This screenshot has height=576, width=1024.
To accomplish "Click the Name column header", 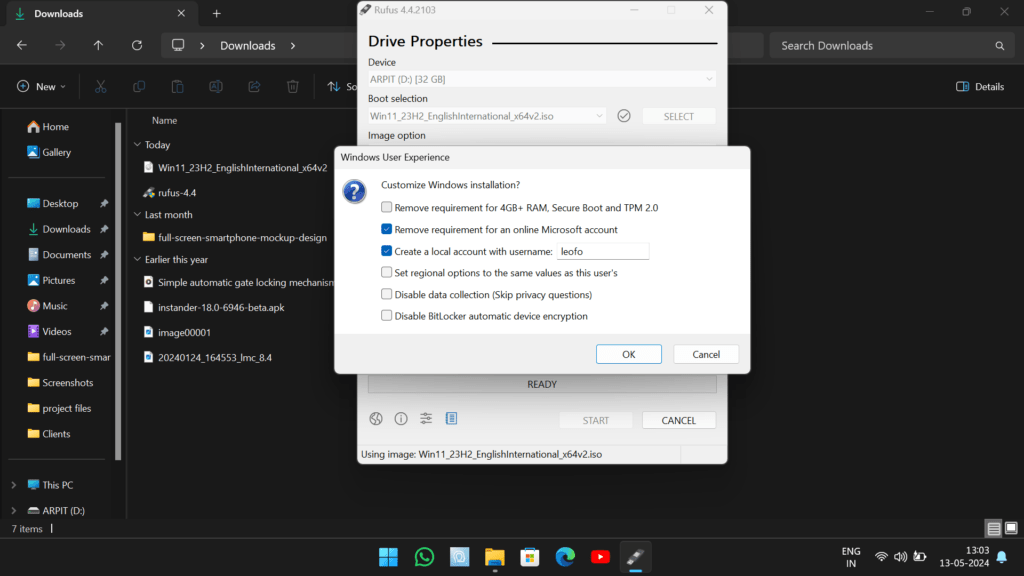I will pos(165,120).
